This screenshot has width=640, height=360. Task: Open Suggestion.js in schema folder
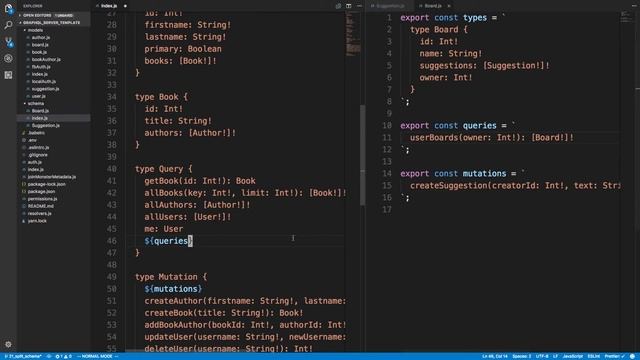45,125
